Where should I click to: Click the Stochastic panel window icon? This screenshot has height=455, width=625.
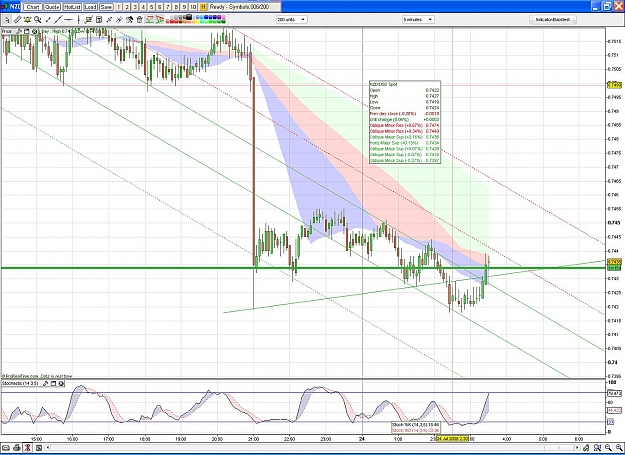pyautogui.click(x=53, y=384)
